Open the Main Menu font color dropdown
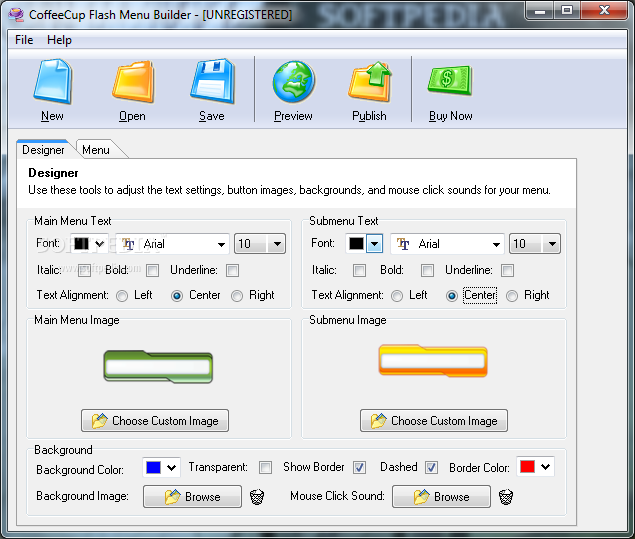The height and width of the screenshot is (539, 635). (x=100, y=244)
